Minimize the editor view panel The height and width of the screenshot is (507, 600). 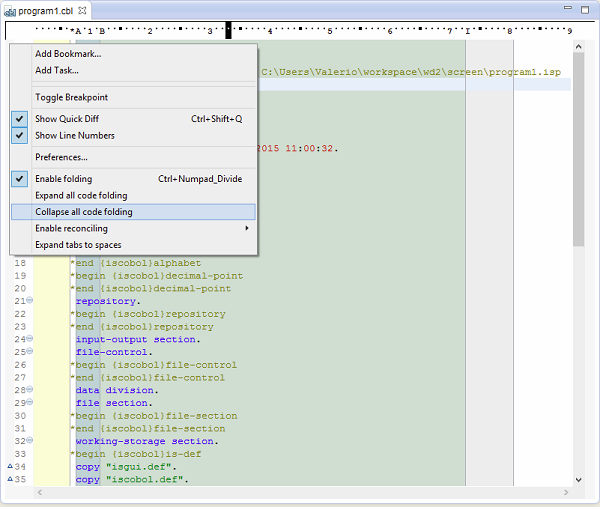[x=567, y=9]
